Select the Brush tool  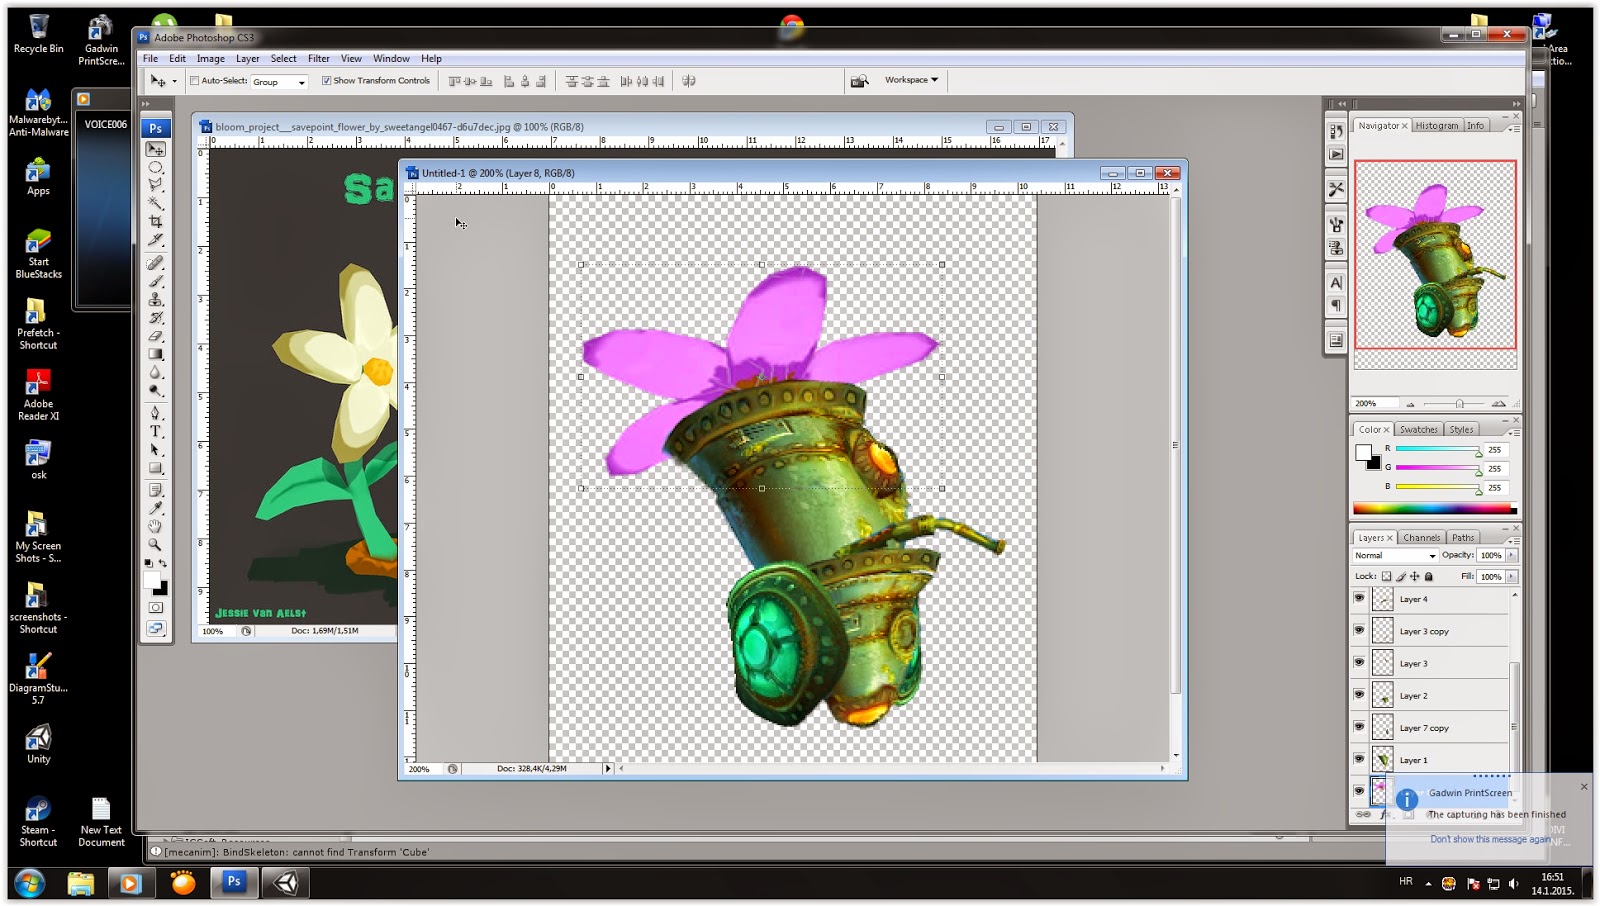pos(156,281)
